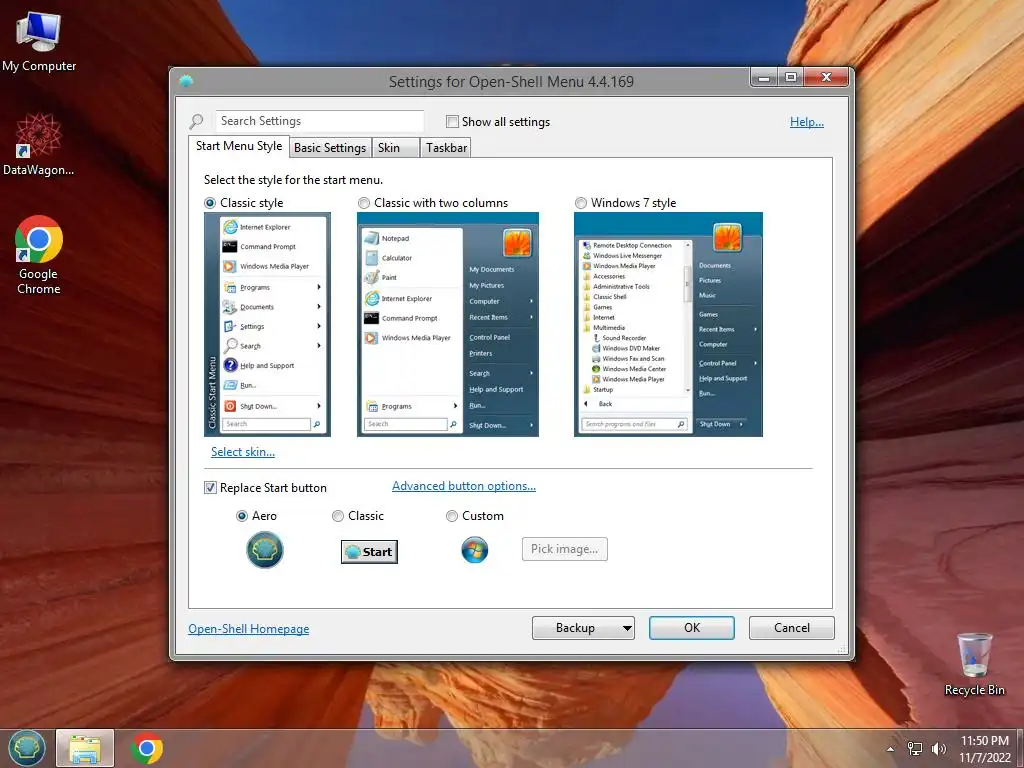Enable Show all settings checkbox
The height and width of the screenshot is (768, 1024).
point(452,121)
